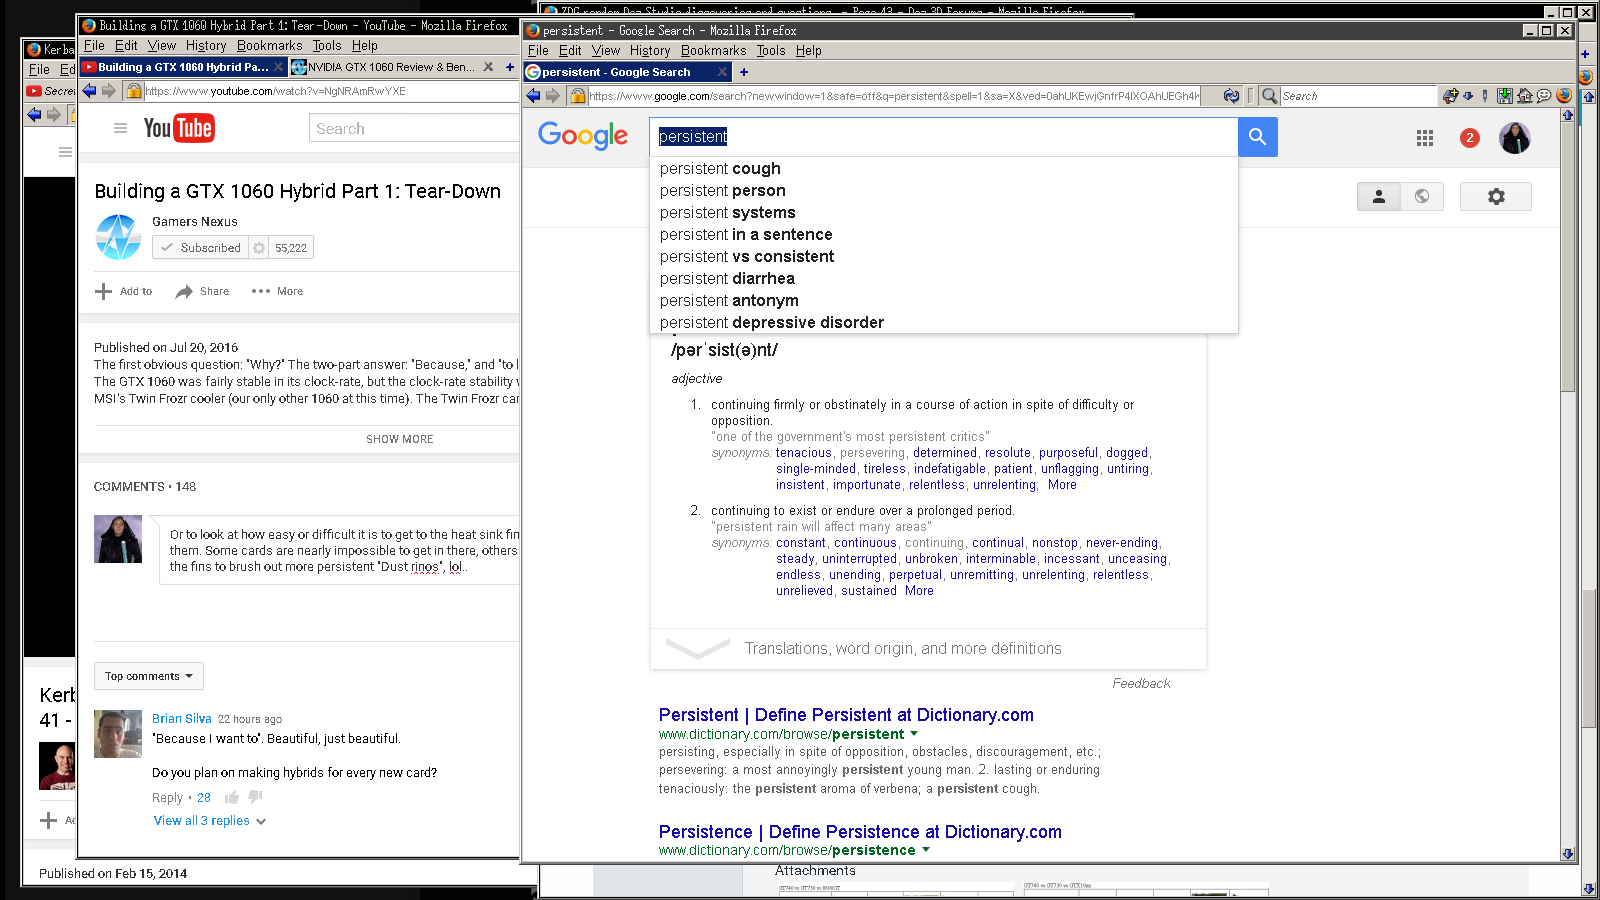Open the File menu in the Google window
This screenshot has height=900, width=1600.
pos(538,50)
